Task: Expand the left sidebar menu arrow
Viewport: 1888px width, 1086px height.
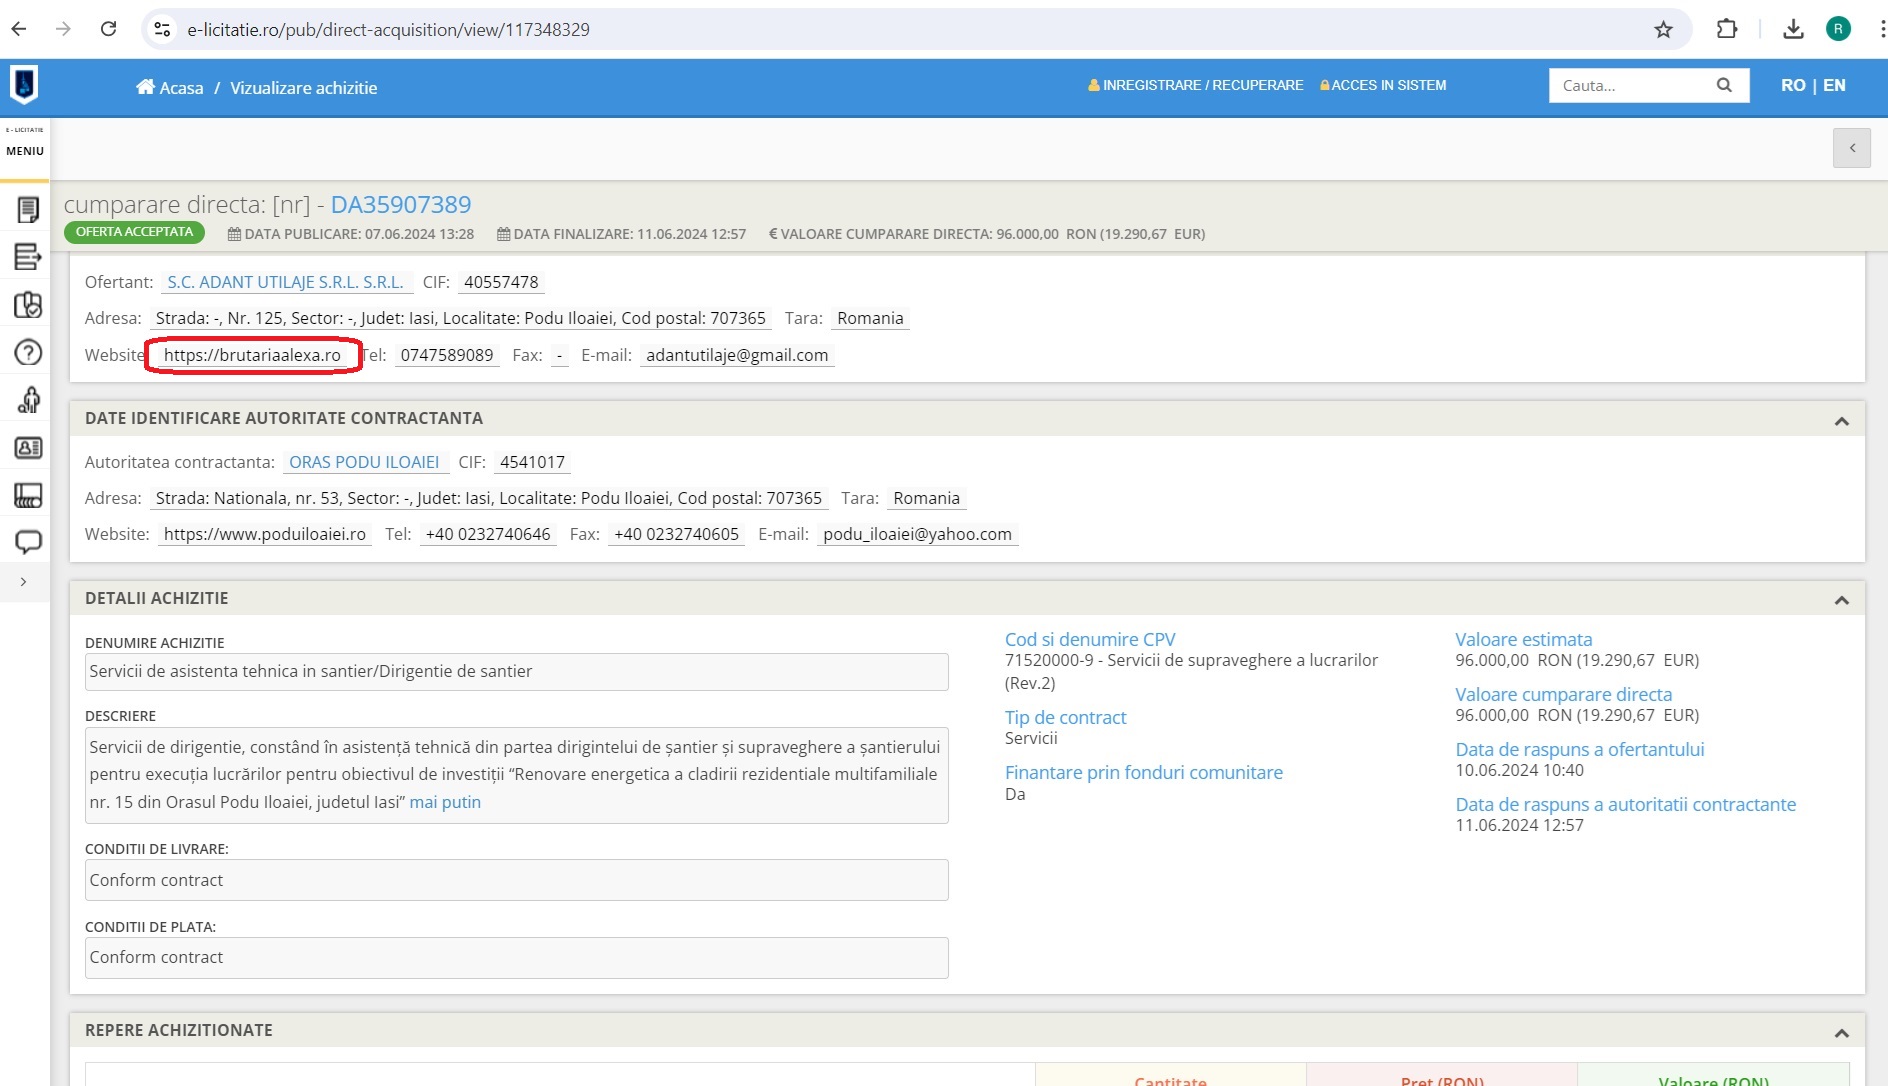Action: 23,582
